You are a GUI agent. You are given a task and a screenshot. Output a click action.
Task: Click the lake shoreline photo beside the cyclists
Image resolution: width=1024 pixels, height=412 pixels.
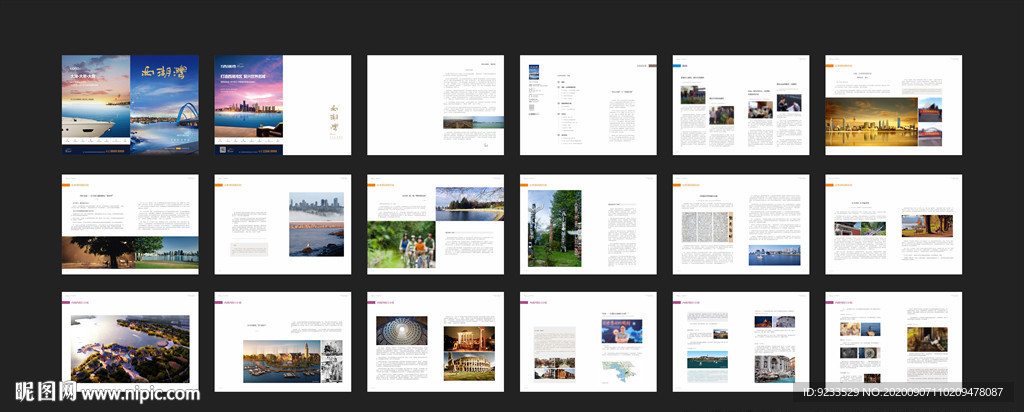tap(469, 204)
